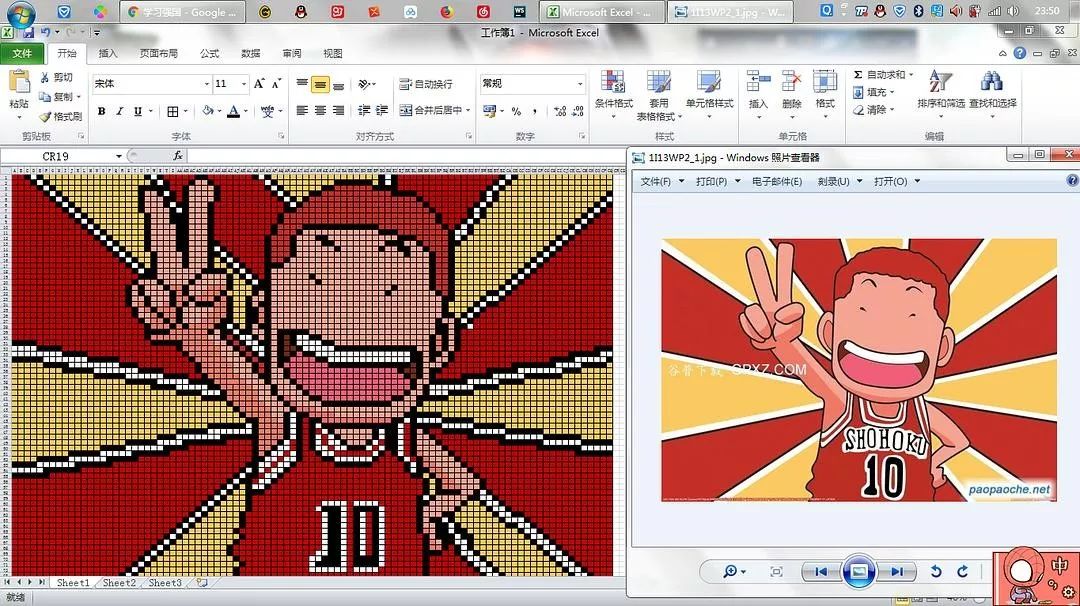
Task: Click the Find and Select binoculars icon
Action: (992, 82)
